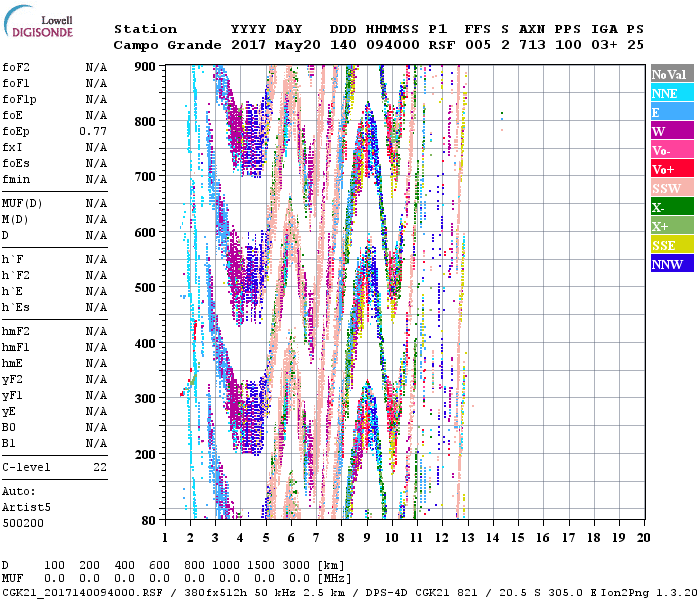Click the Campo Grande station name
This screenshot has height=600, width=700.
point(165,45)
